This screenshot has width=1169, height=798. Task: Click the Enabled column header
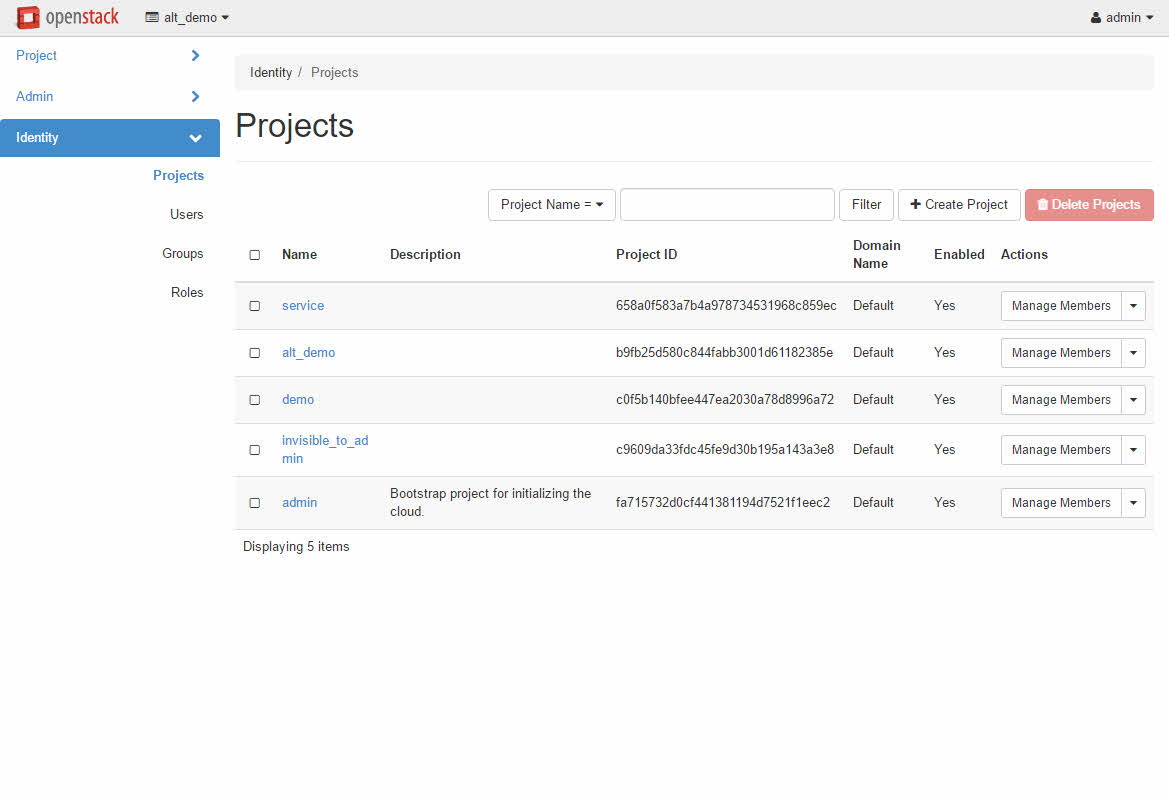959,254
